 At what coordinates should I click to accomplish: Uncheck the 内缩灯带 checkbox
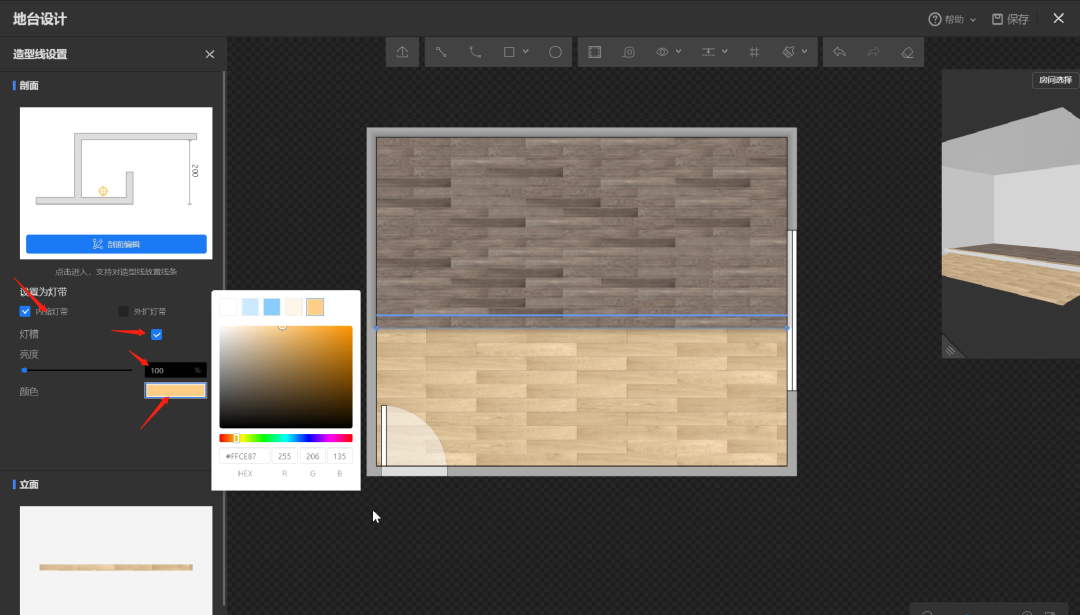(26, 311)
